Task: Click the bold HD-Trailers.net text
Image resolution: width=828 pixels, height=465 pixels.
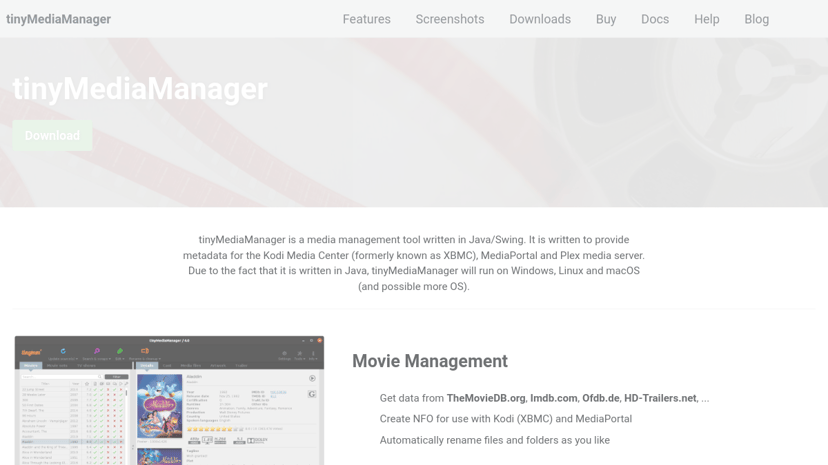Action: (x=660, y=398)
